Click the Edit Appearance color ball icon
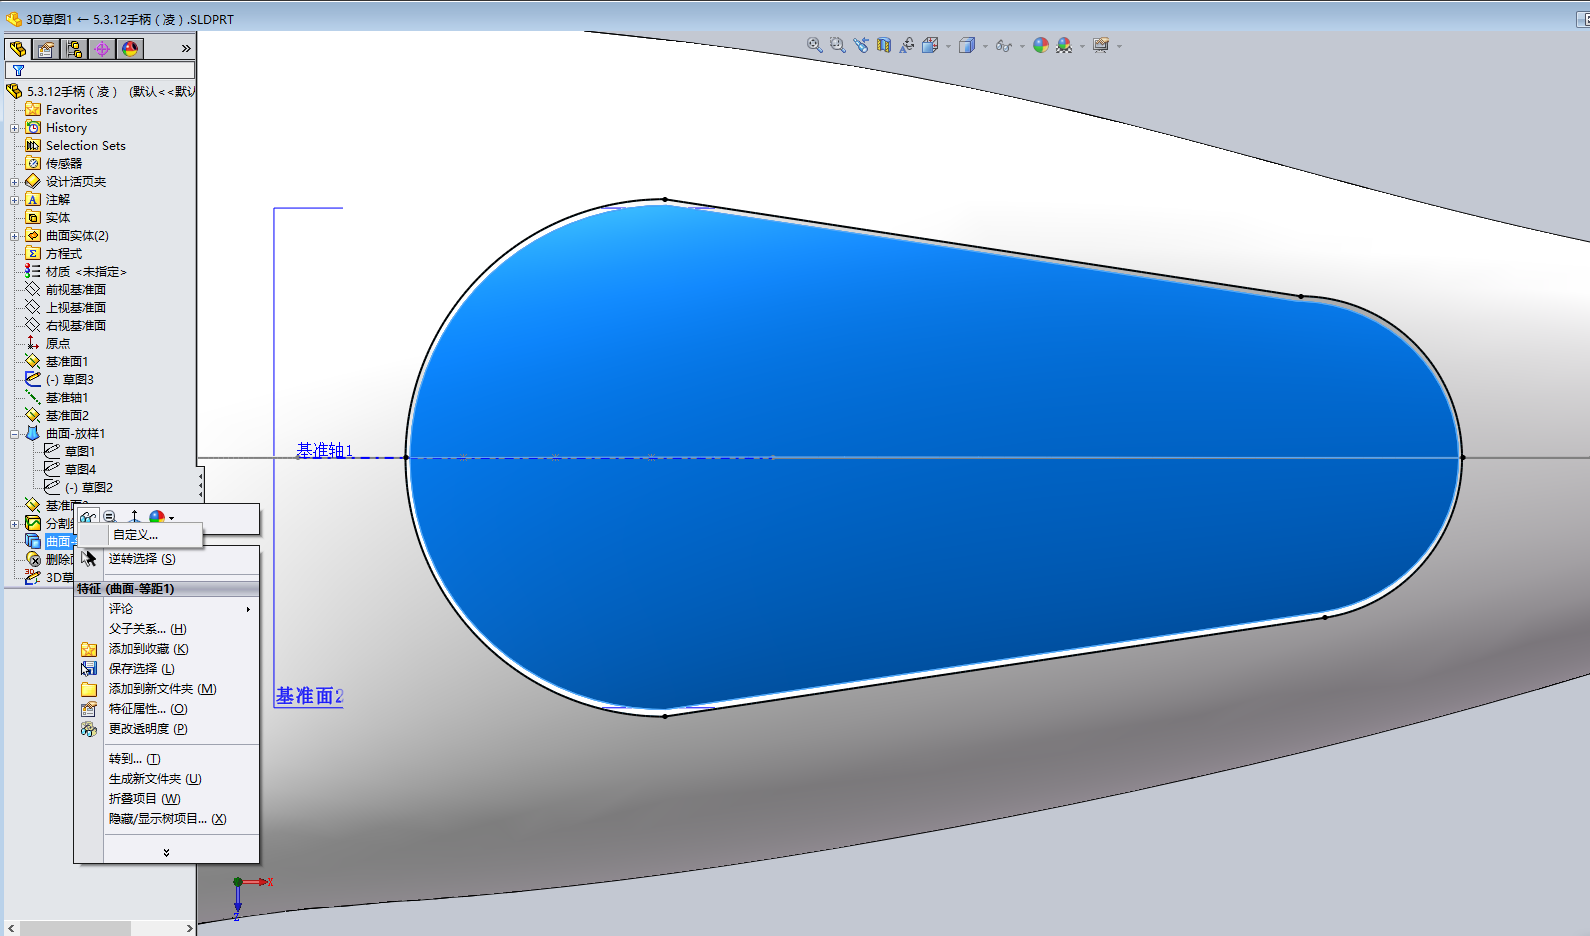The image size is (1590, 936). (x=1041, y=45)
